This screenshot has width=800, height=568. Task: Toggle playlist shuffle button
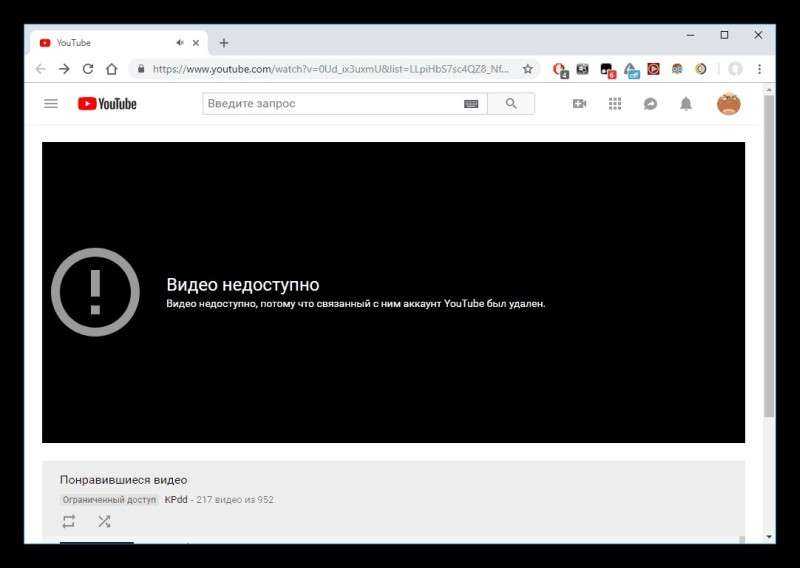[104, 521]
